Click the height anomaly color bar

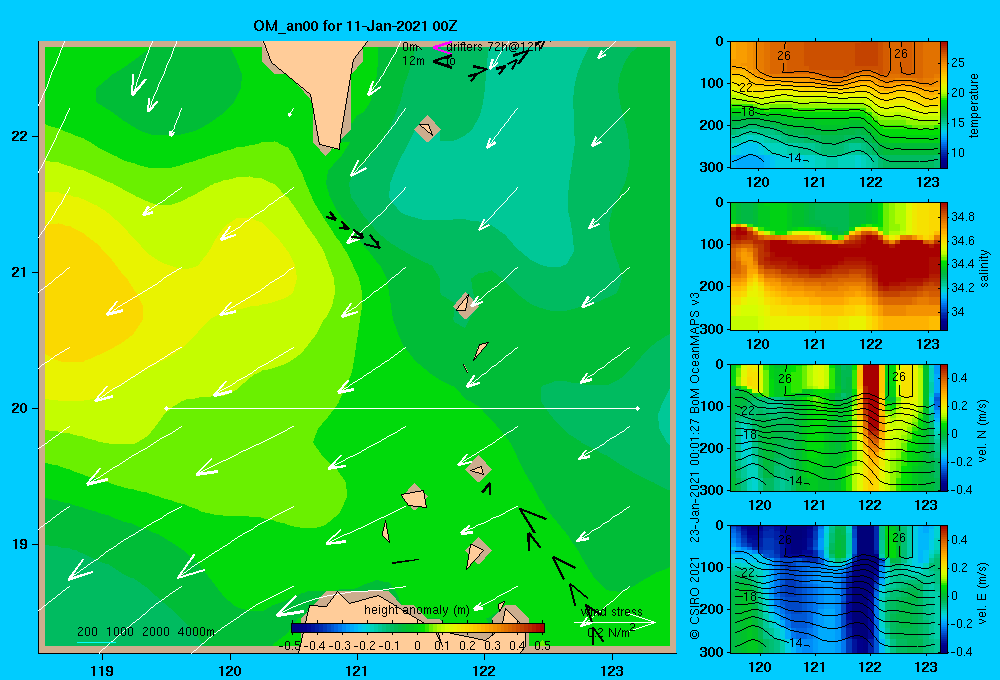pos(418,628)
